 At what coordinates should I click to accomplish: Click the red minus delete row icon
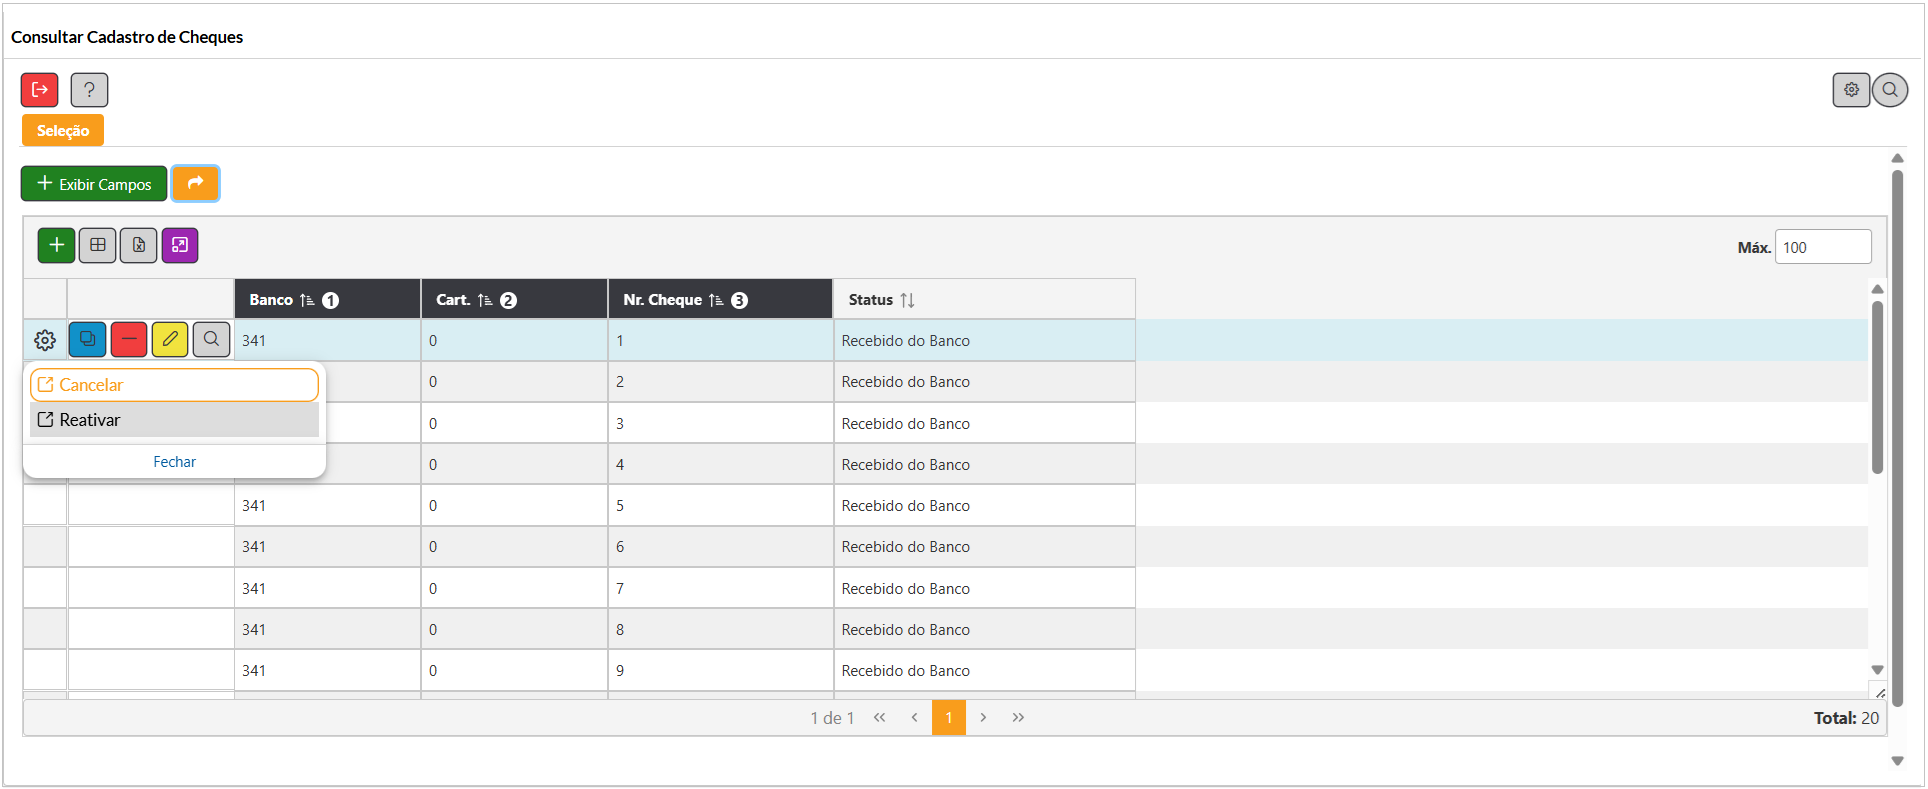click(129, 340)
